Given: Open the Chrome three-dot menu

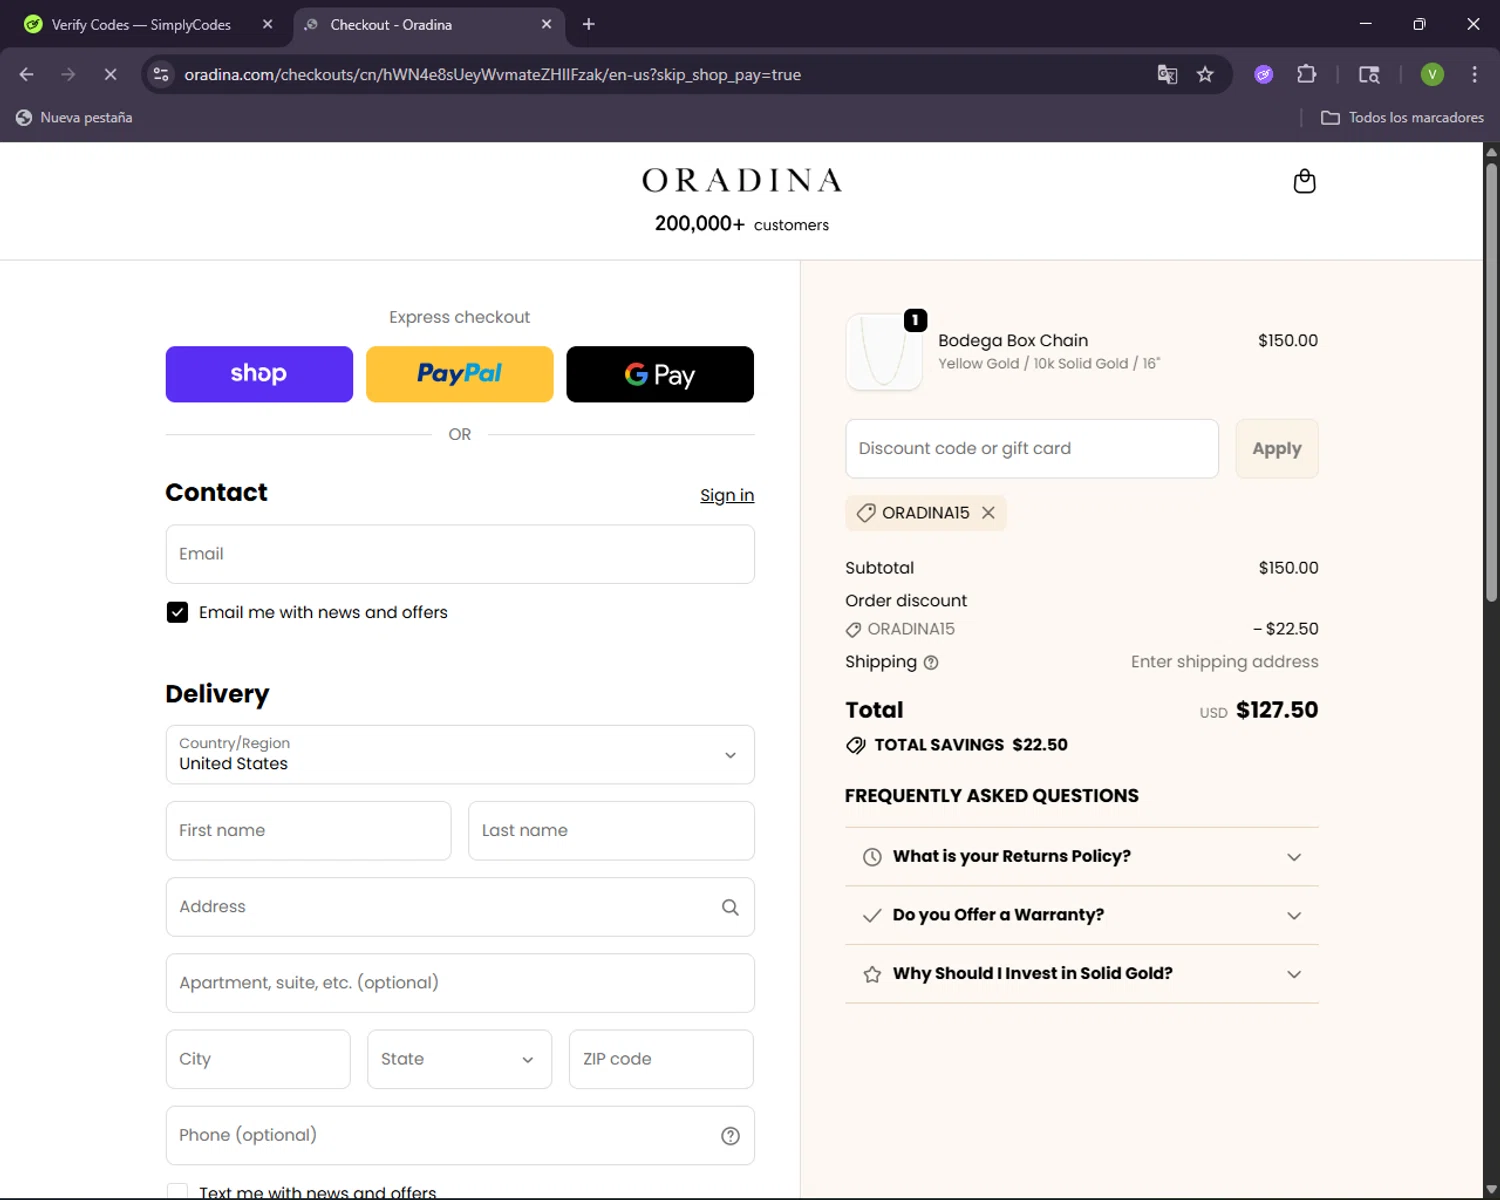Looking at the screenshot, I should 1474,75.
